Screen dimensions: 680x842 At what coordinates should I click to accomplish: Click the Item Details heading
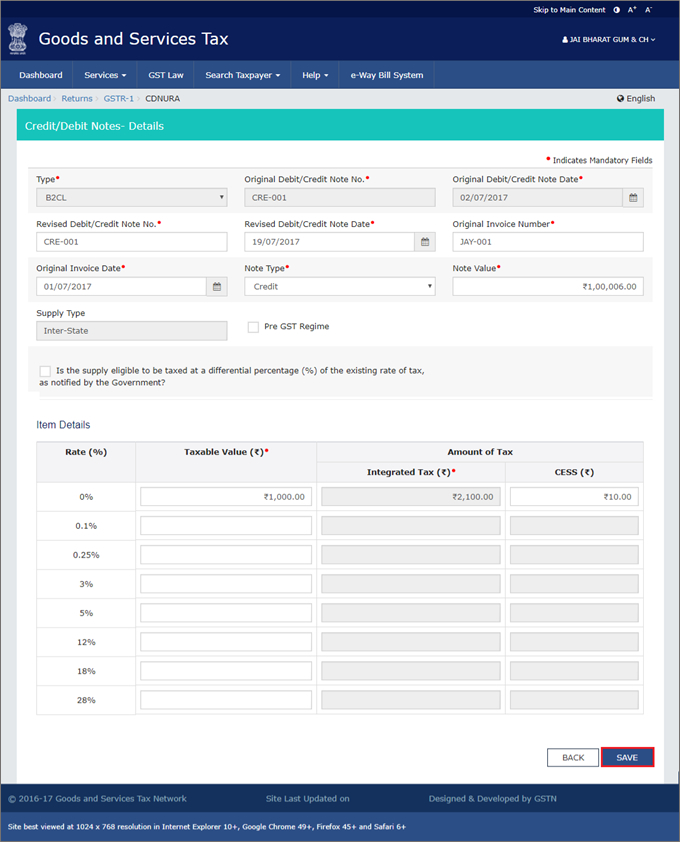63,425
